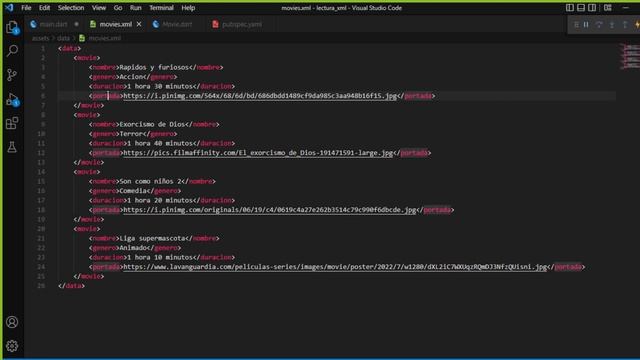Open the View menu
This screenshot has height=360, width=640.
pyautogui.click(x=98, y=8)
